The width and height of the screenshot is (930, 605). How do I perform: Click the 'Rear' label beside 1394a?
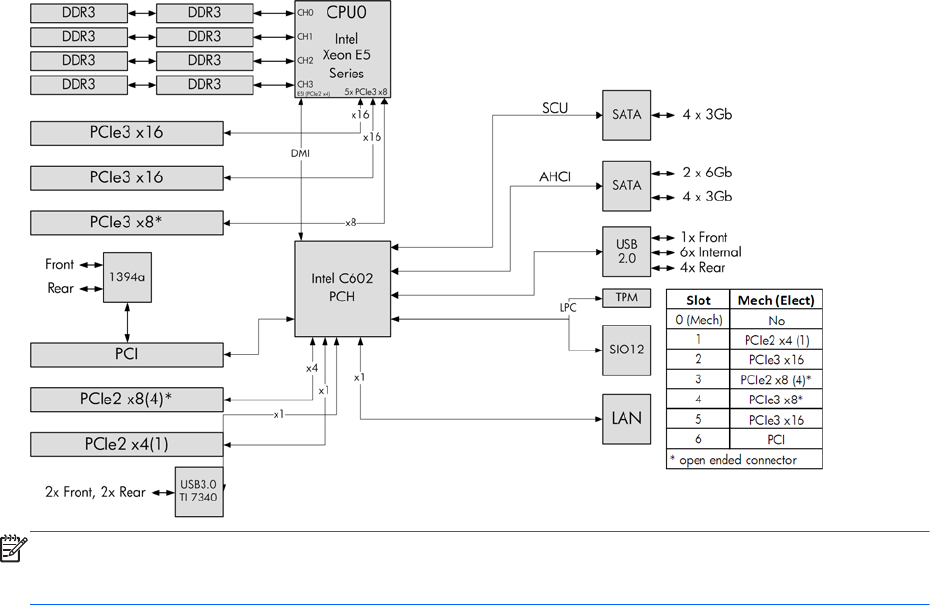[60, 288]
